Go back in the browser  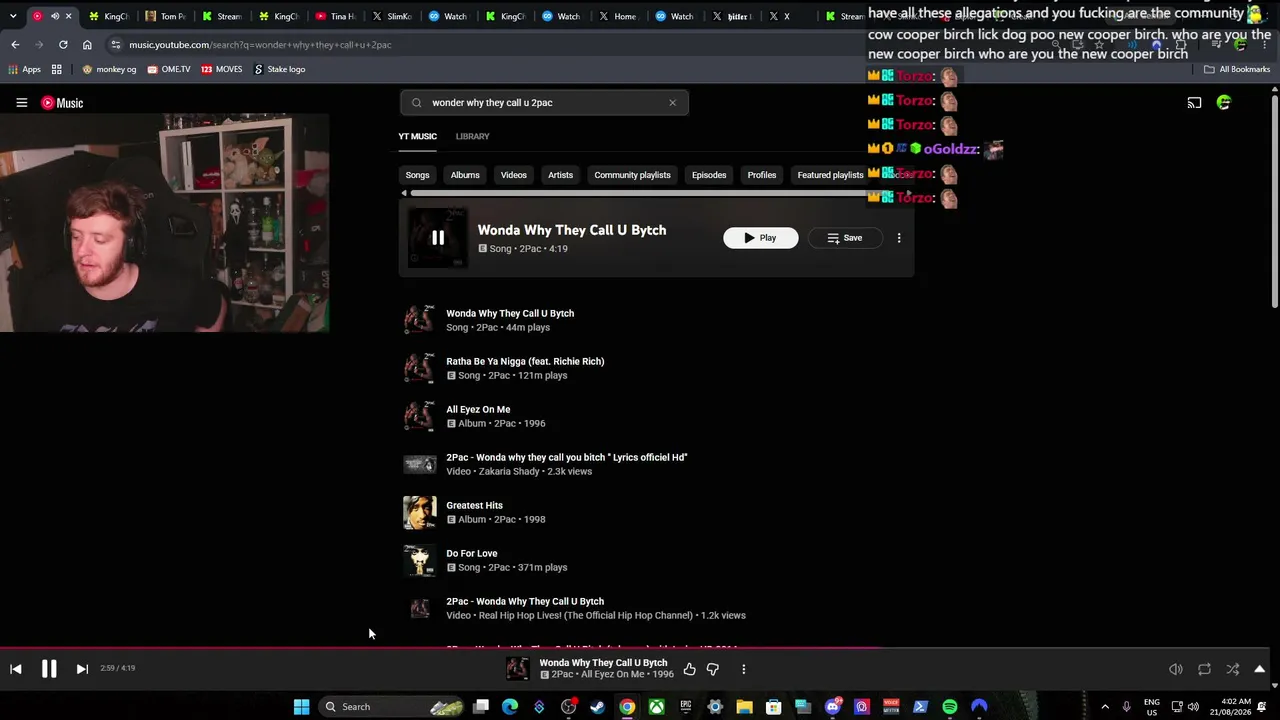coord(15,45)
